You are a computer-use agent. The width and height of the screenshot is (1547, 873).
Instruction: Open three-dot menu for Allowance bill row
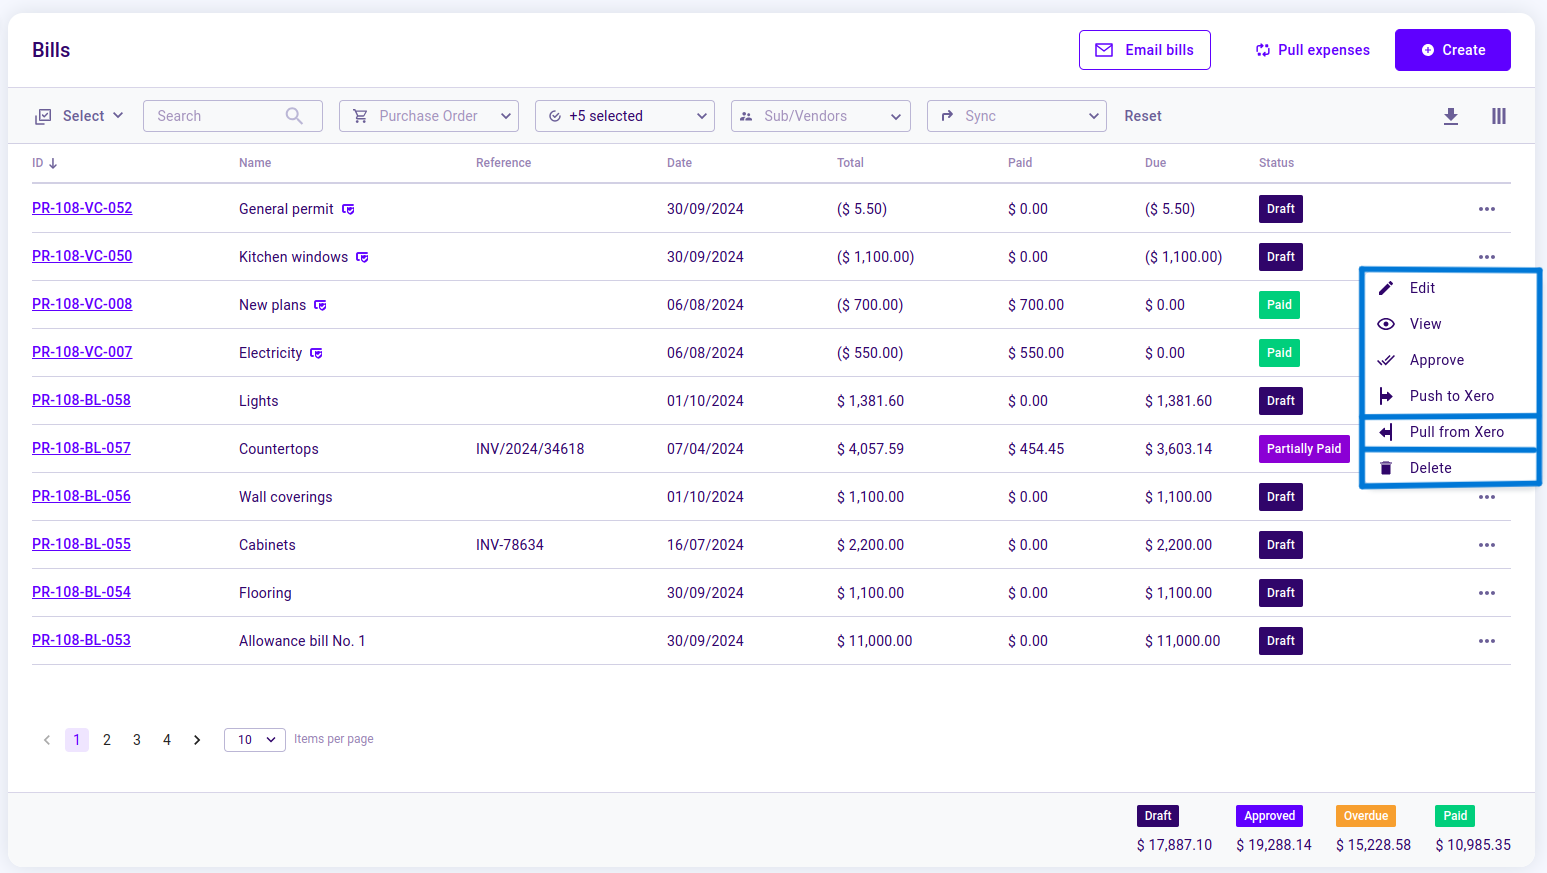click(x=1487, y=641)
